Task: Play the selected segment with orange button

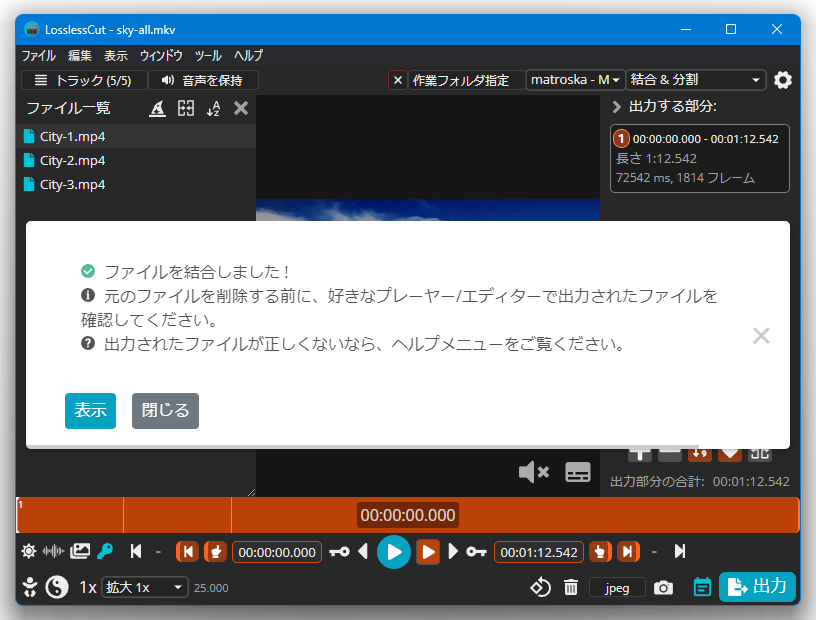Action: tap(428, 552)
